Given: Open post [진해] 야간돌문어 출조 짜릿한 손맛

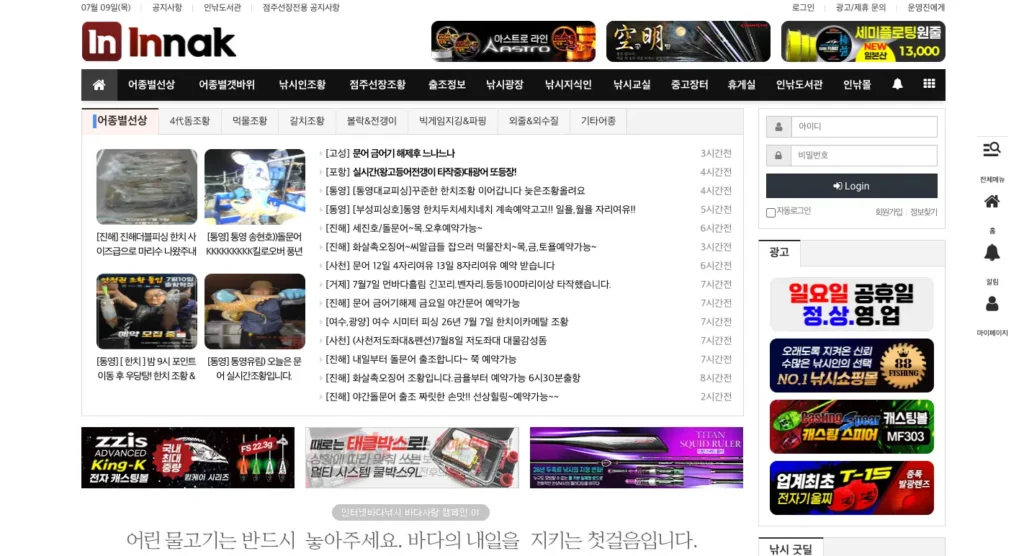Looking at the screenshot, I should pyautogui.click(x=442, y=397).
